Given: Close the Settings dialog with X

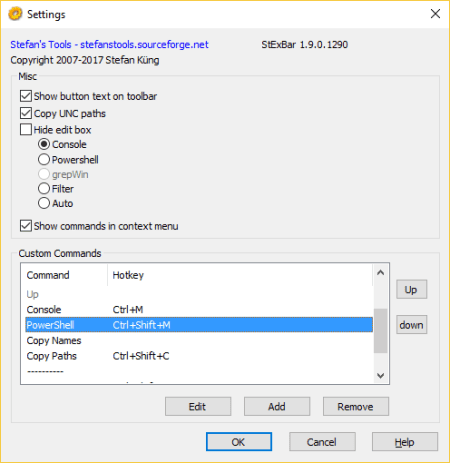Looking at the screenshot, I should (x=435, y=14).
